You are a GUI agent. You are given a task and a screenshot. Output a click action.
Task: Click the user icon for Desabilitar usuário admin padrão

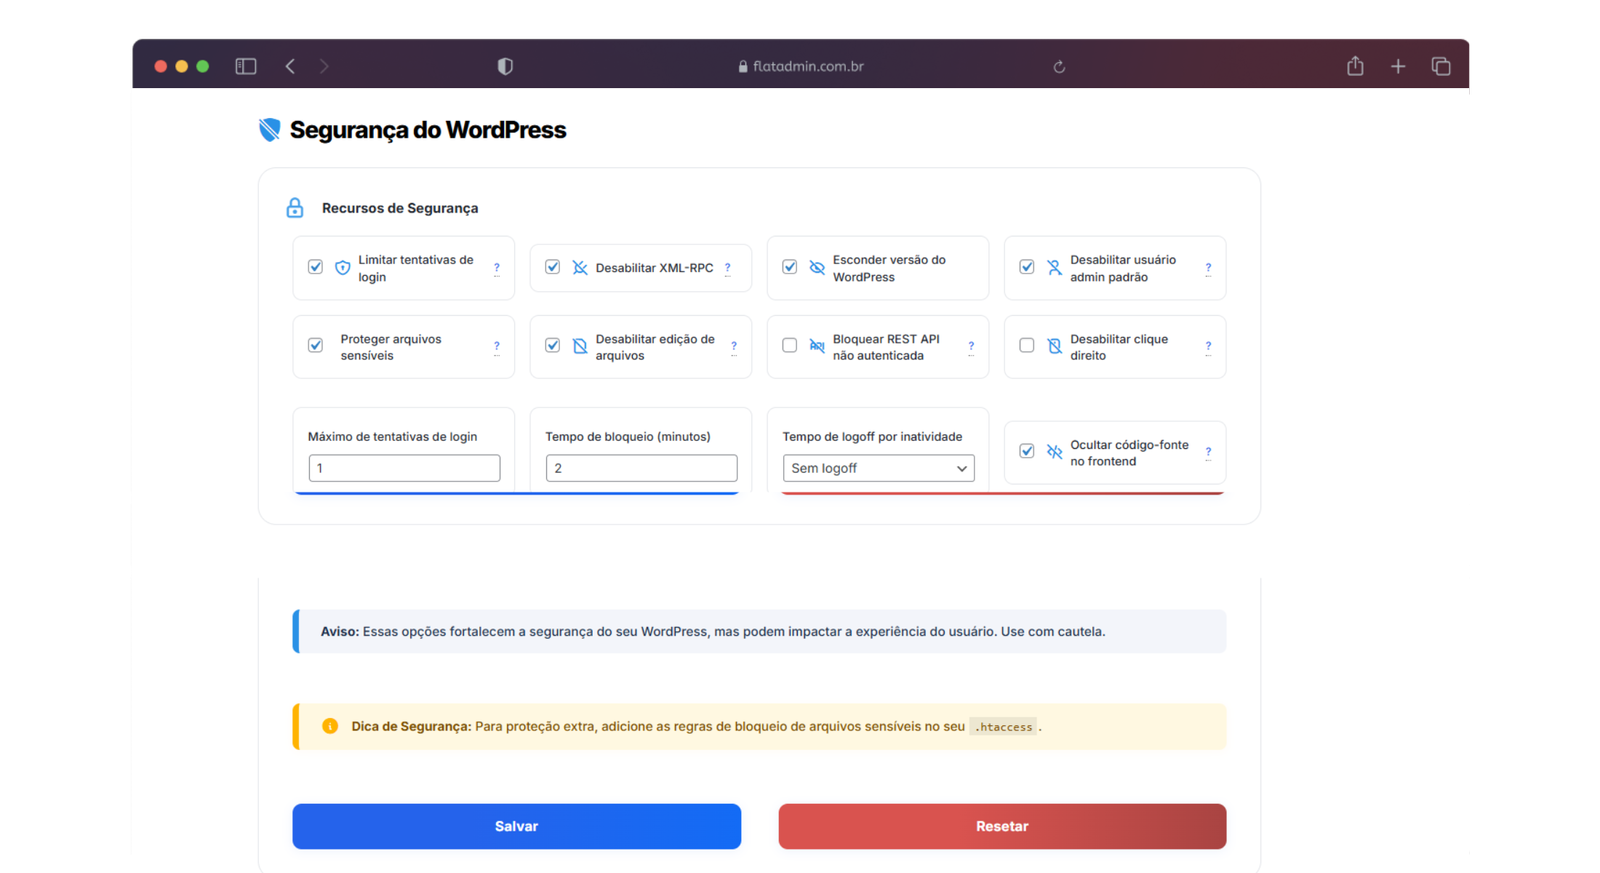point(1054,268)
